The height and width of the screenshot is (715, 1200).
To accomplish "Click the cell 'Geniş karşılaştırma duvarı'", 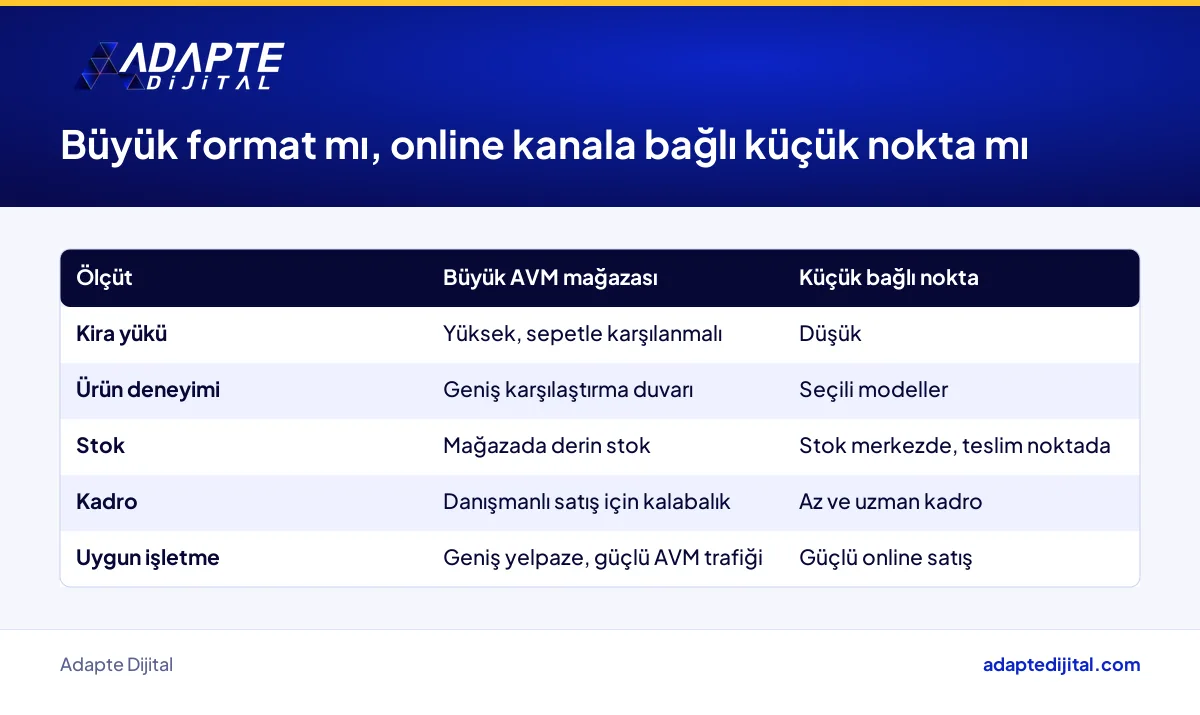I will point(568,390).
